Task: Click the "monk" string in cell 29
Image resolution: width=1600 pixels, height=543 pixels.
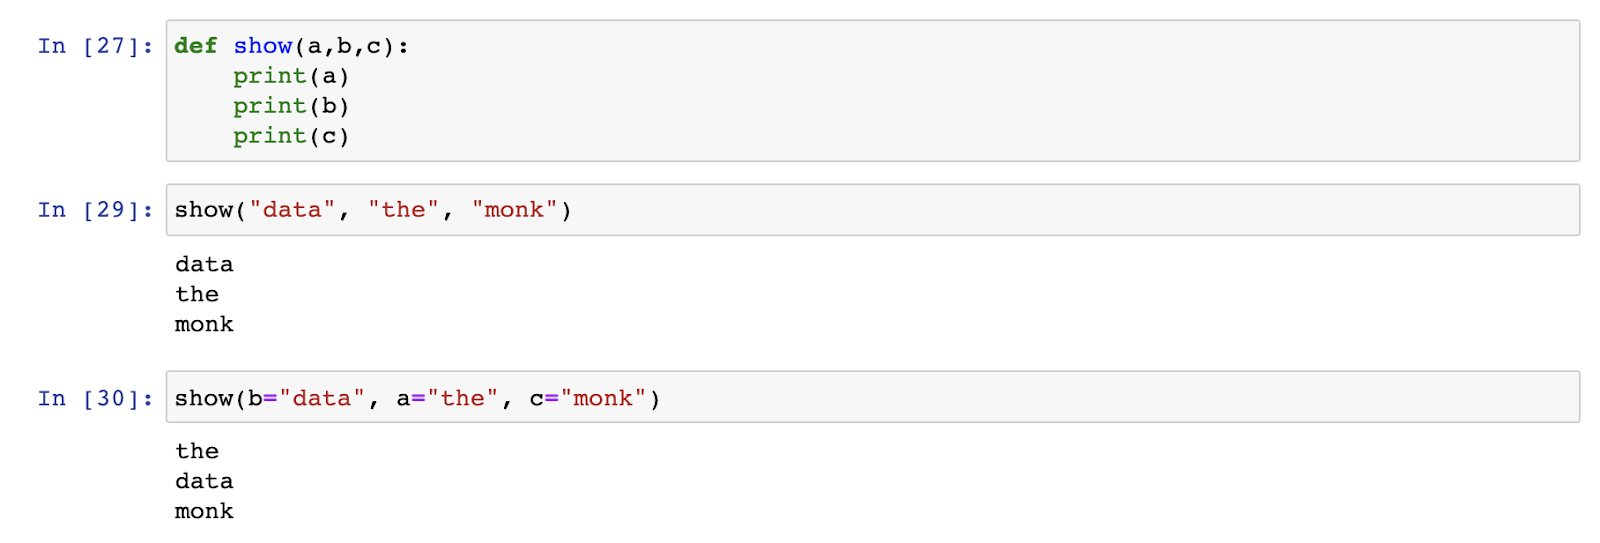Action: [514, 210]
